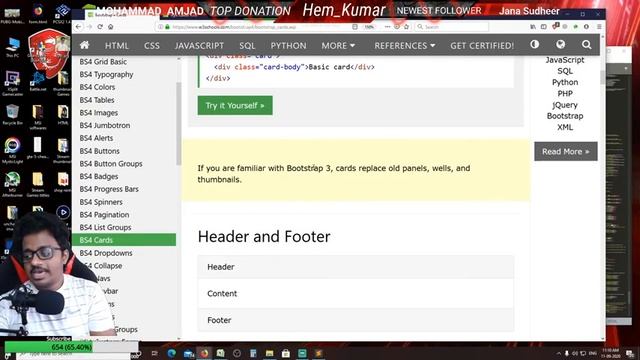Image resolution: width=640 pixels, height=360 pixels.
Task: Click the page vertical scrollbar thumb
Action: tap(602, 77)
